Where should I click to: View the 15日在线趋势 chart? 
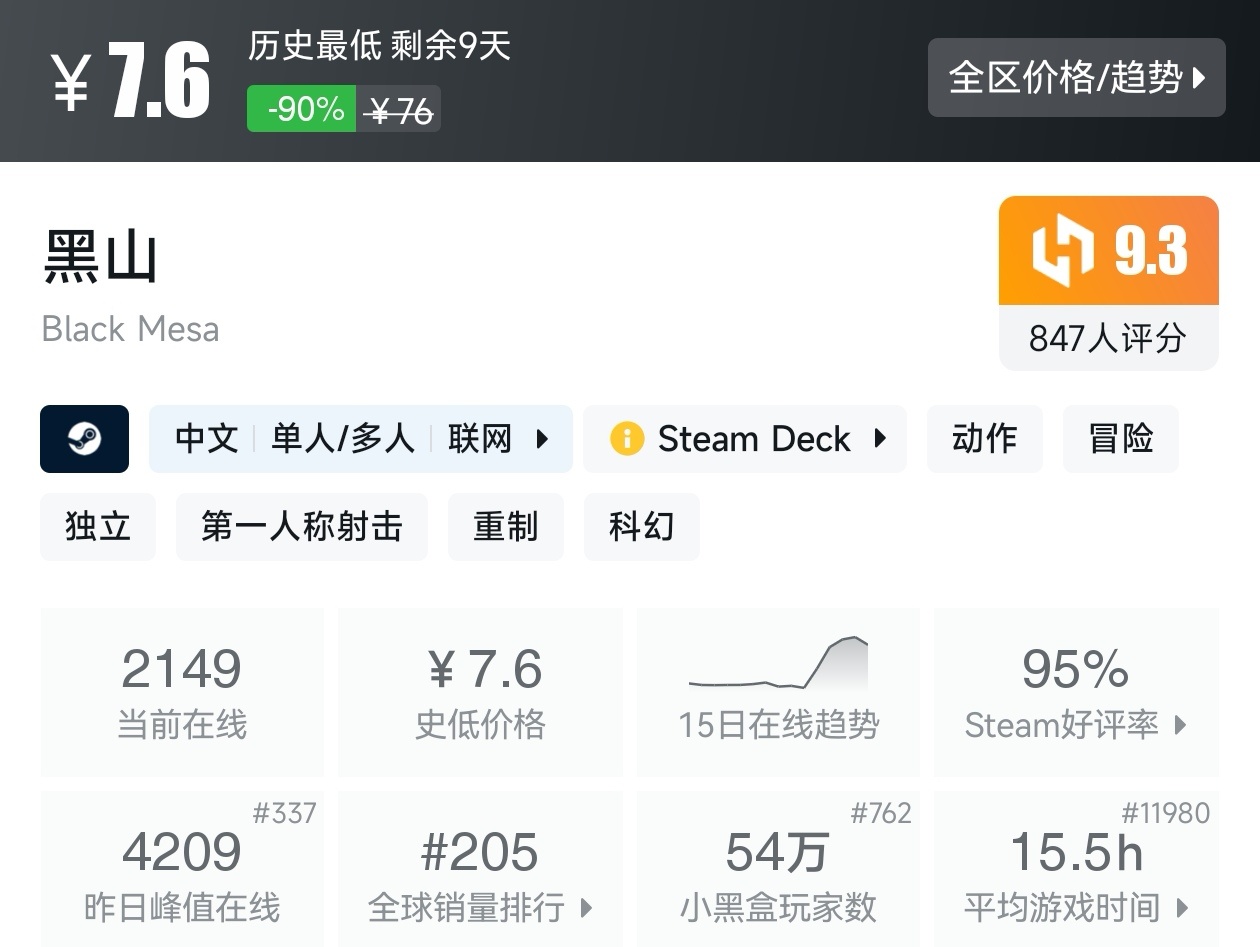point(778,692)
